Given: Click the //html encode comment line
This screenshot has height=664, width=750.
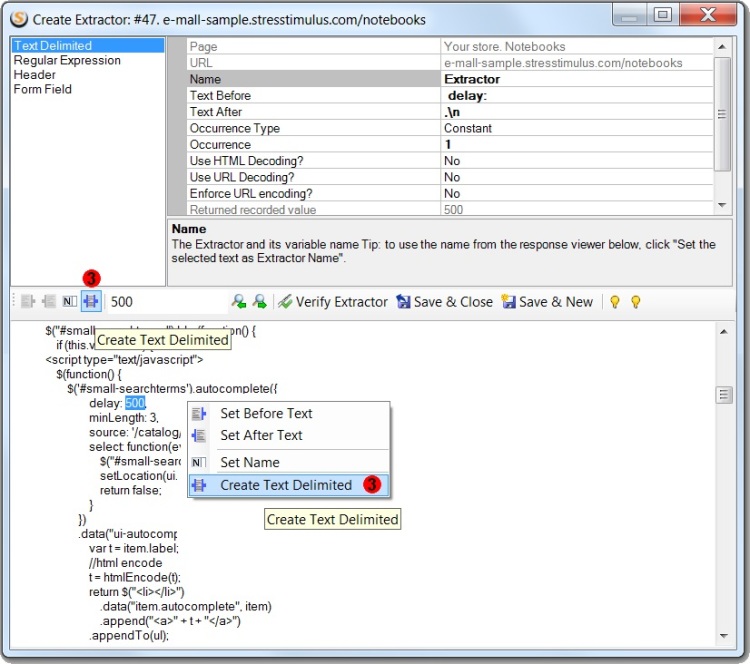Looking at the screenshot, I should tap(125, 563).
